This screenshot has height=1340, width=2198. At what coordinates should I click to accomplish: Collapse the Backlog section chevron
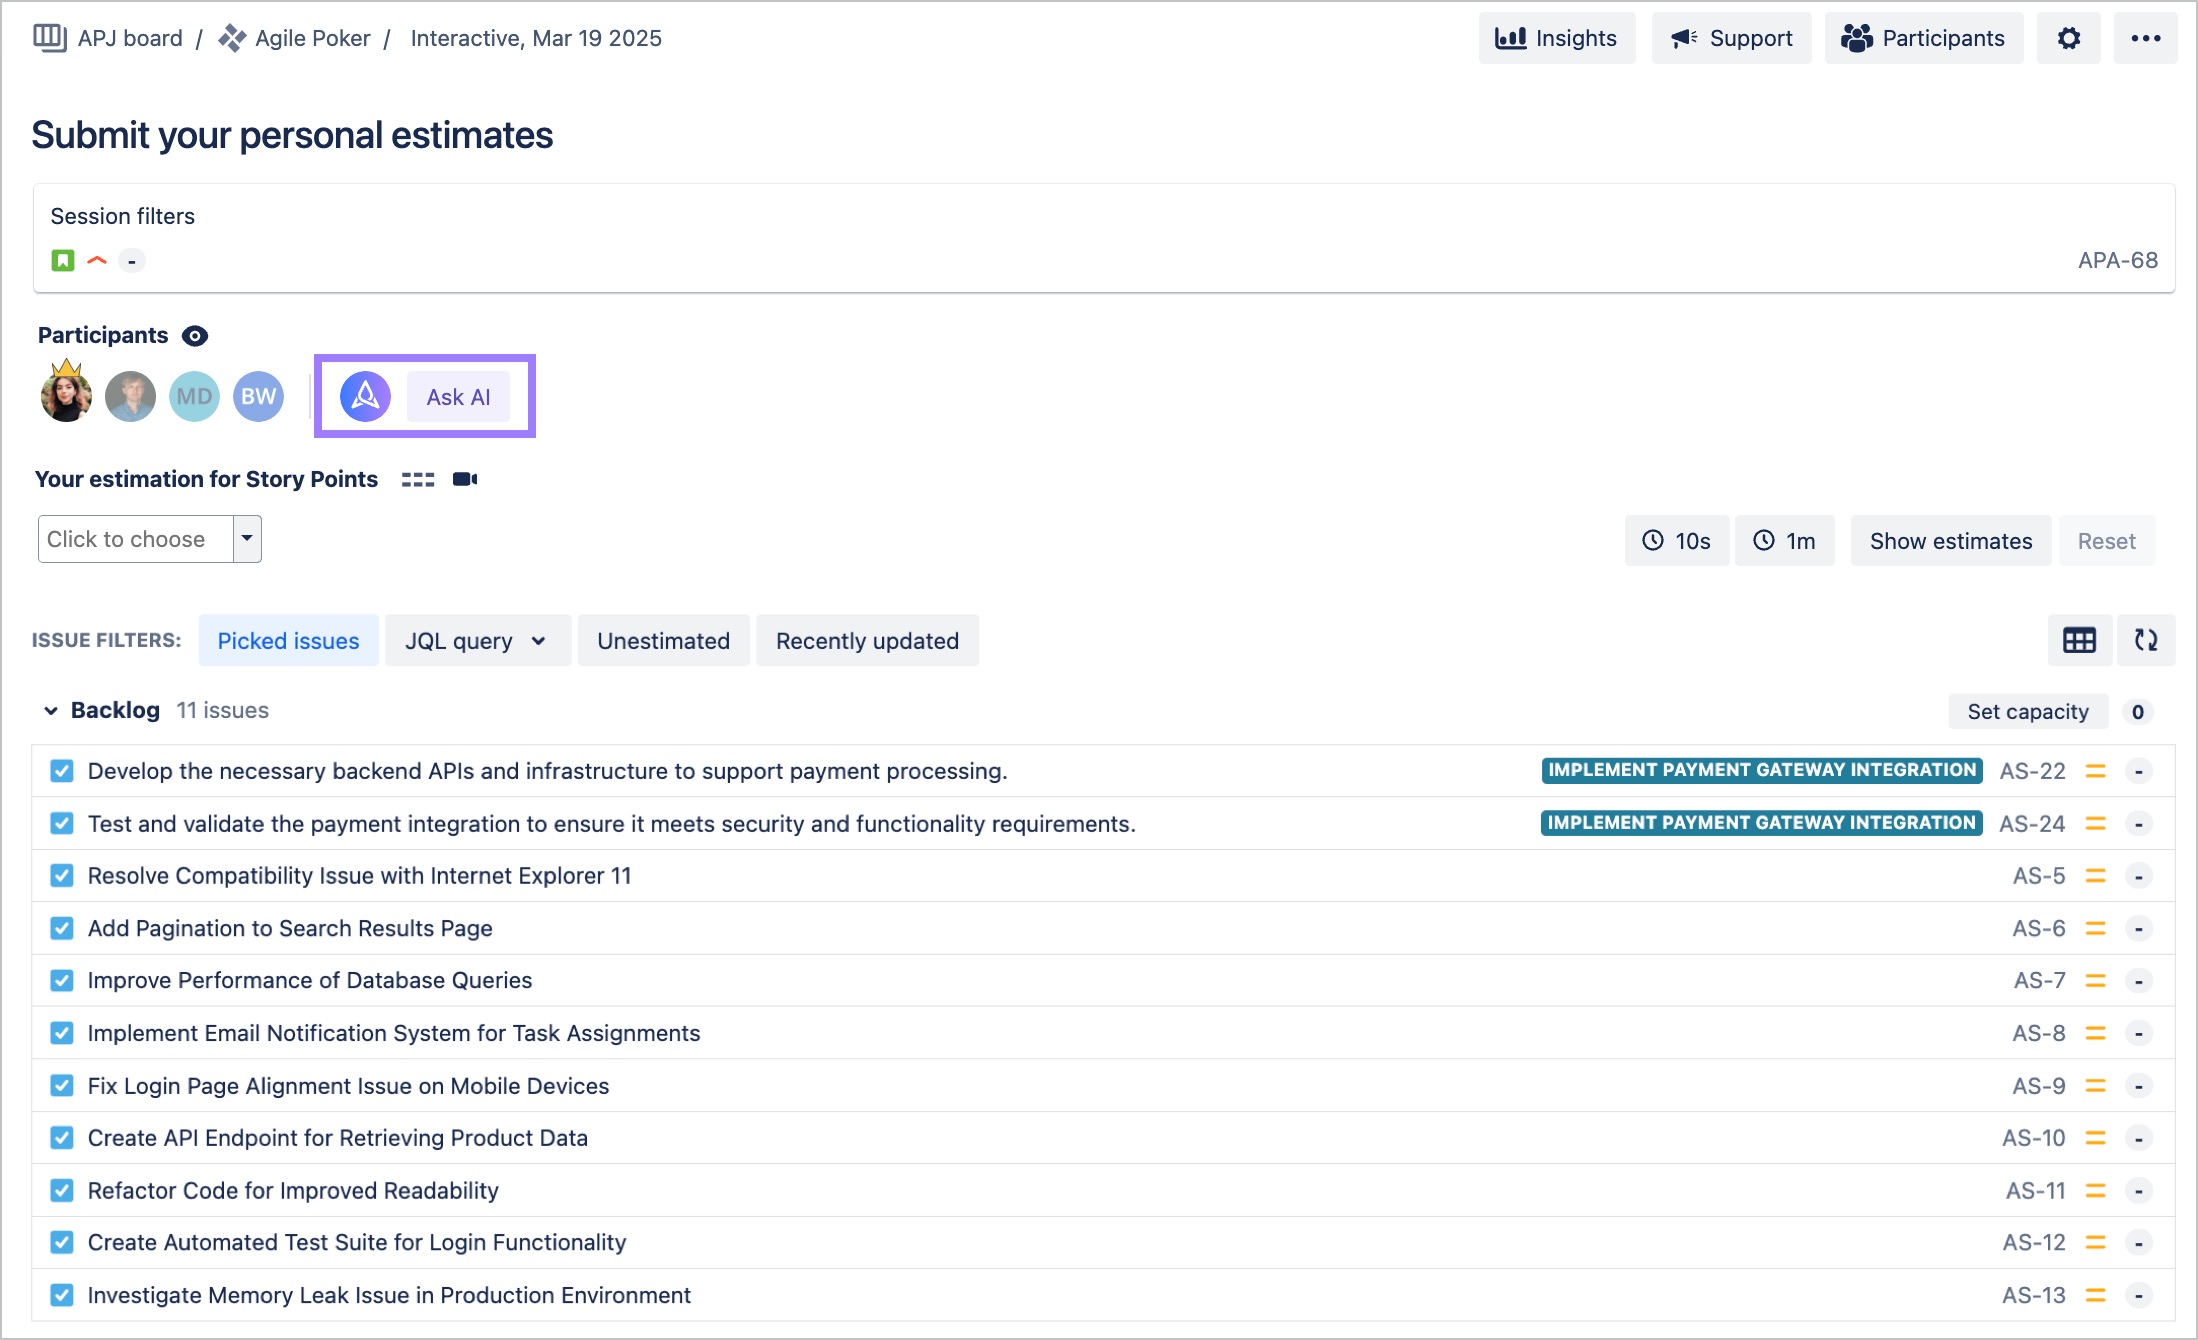click(x=51, y=711)
